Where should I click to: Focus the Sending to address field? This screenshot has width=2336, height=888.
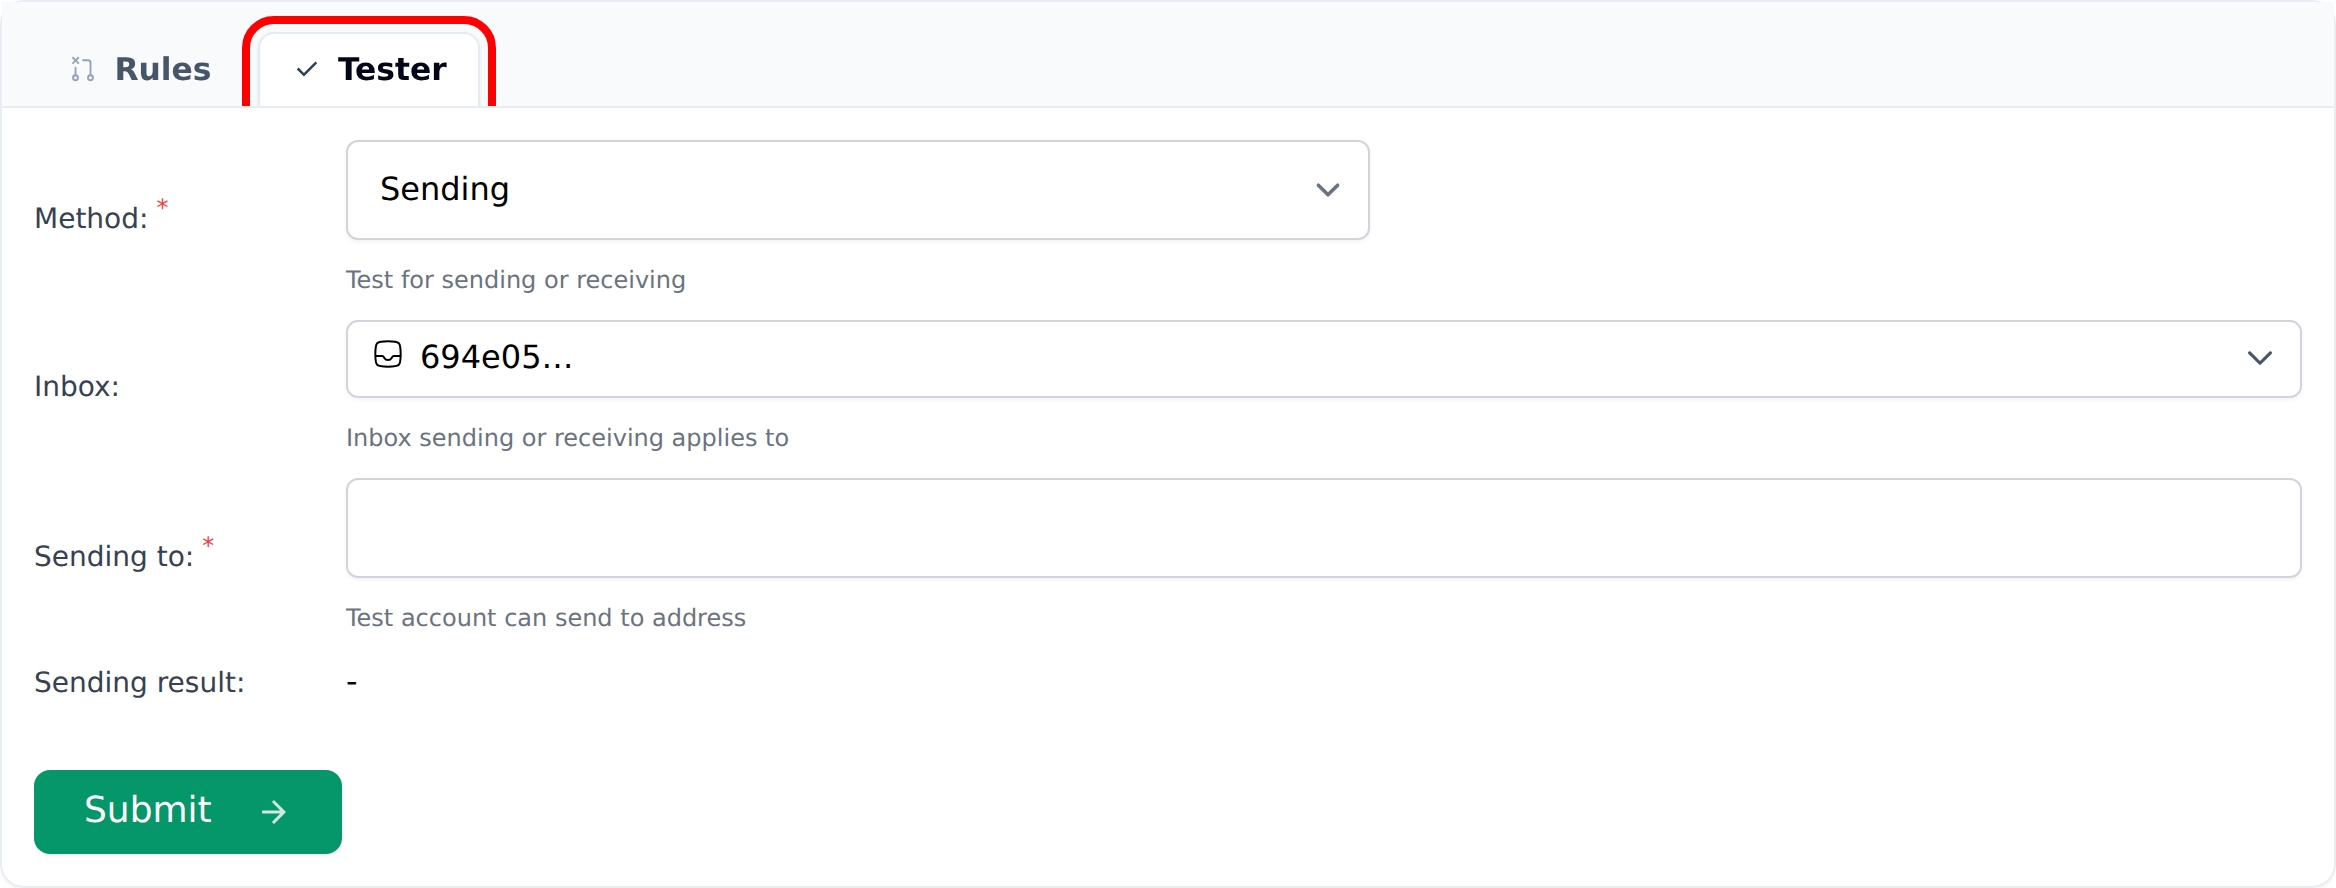point(1322,528)
